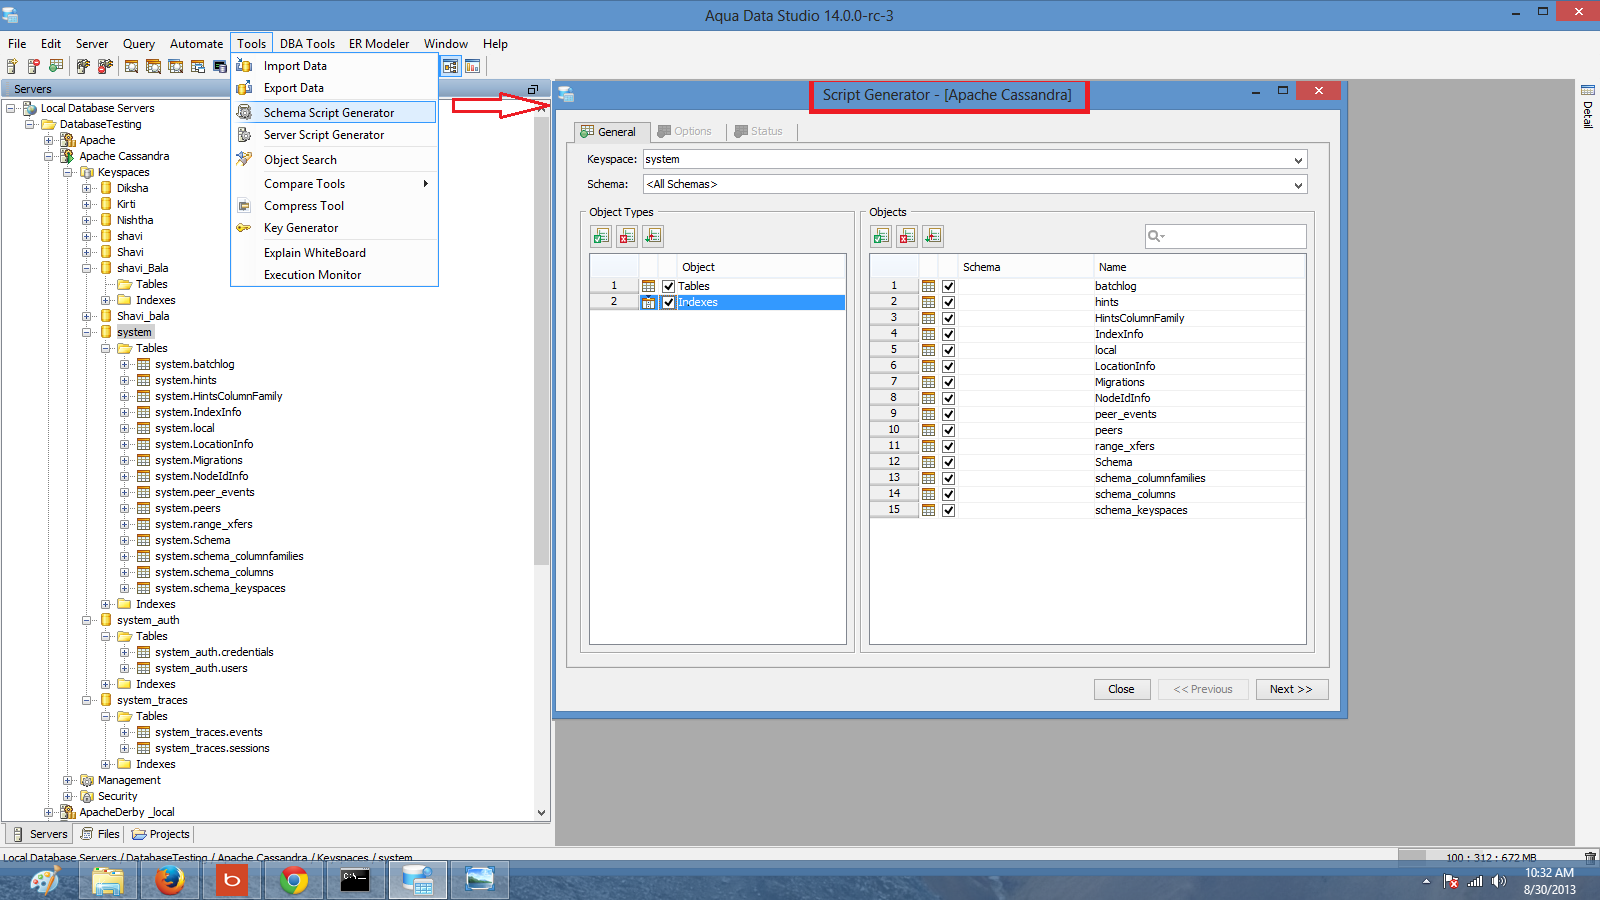Click the Import Data menu icon

(x=244, y=65)
